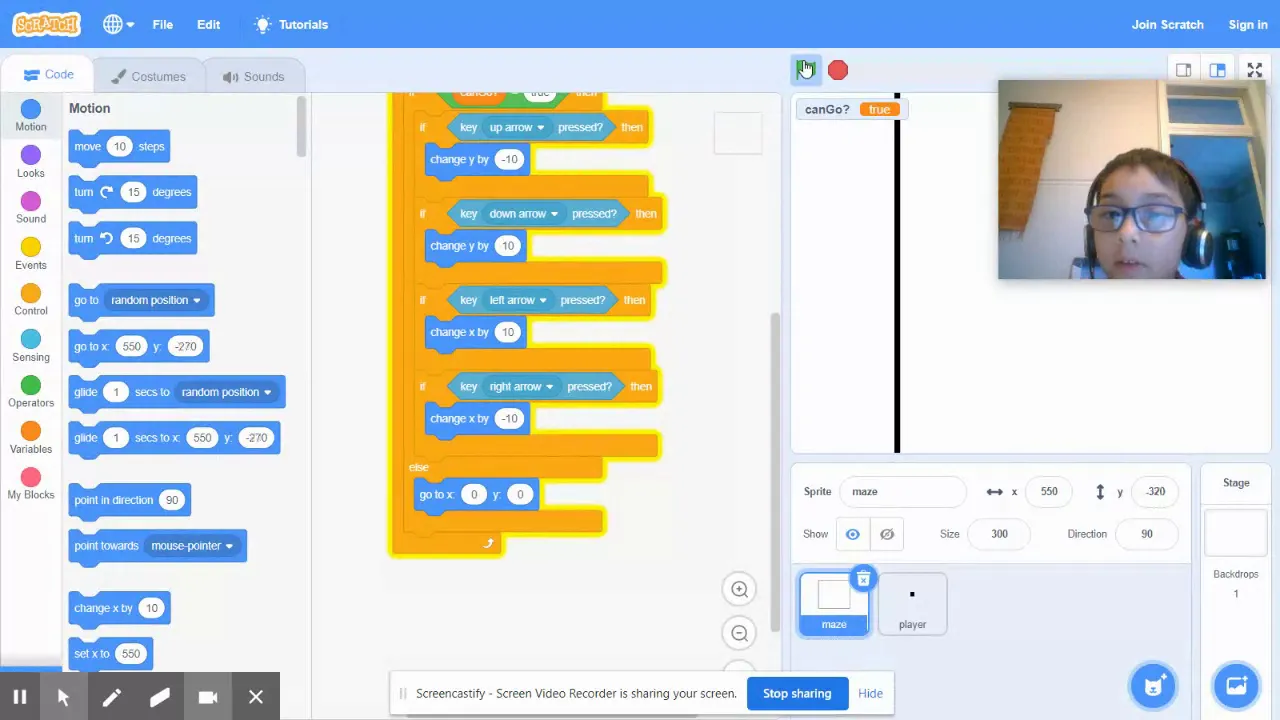The height and width of the screenshot is (720, 1280).
Task: Open left arrow key dropdown in script
Action: [x=518, y=300]
